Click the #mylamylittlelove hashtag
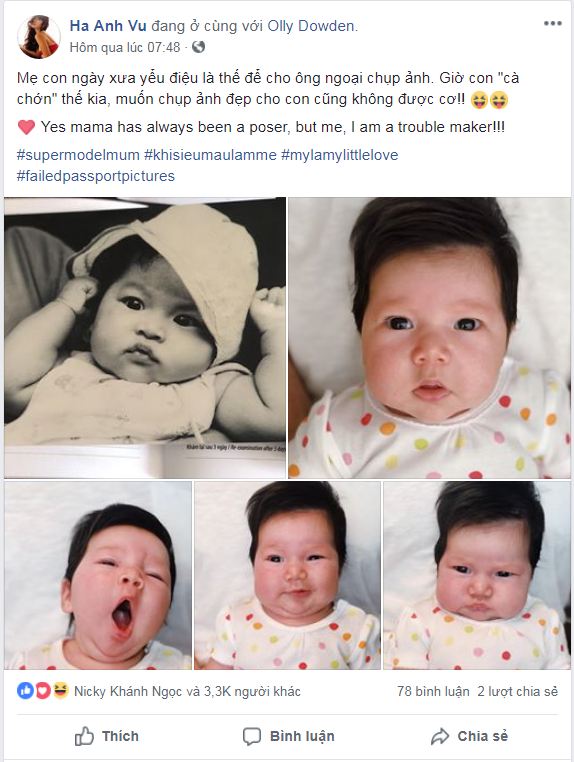574x762 pixels. 340,155
